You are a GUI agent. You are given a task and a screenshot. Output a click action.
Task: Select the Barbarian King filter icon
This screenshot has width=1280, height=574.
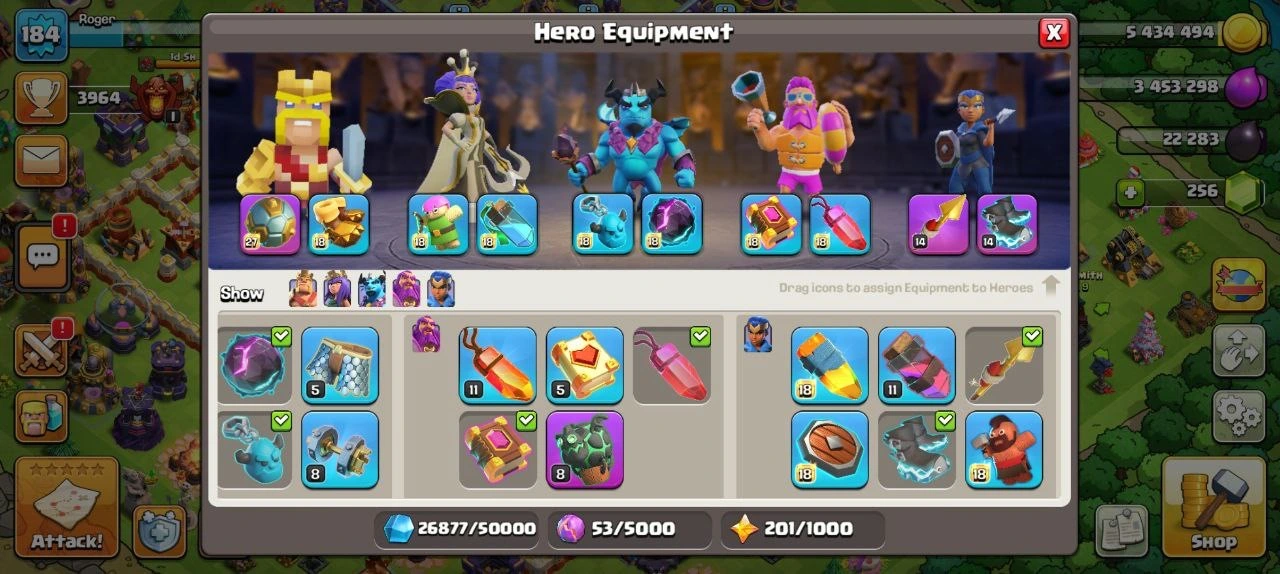click(303, 289)
